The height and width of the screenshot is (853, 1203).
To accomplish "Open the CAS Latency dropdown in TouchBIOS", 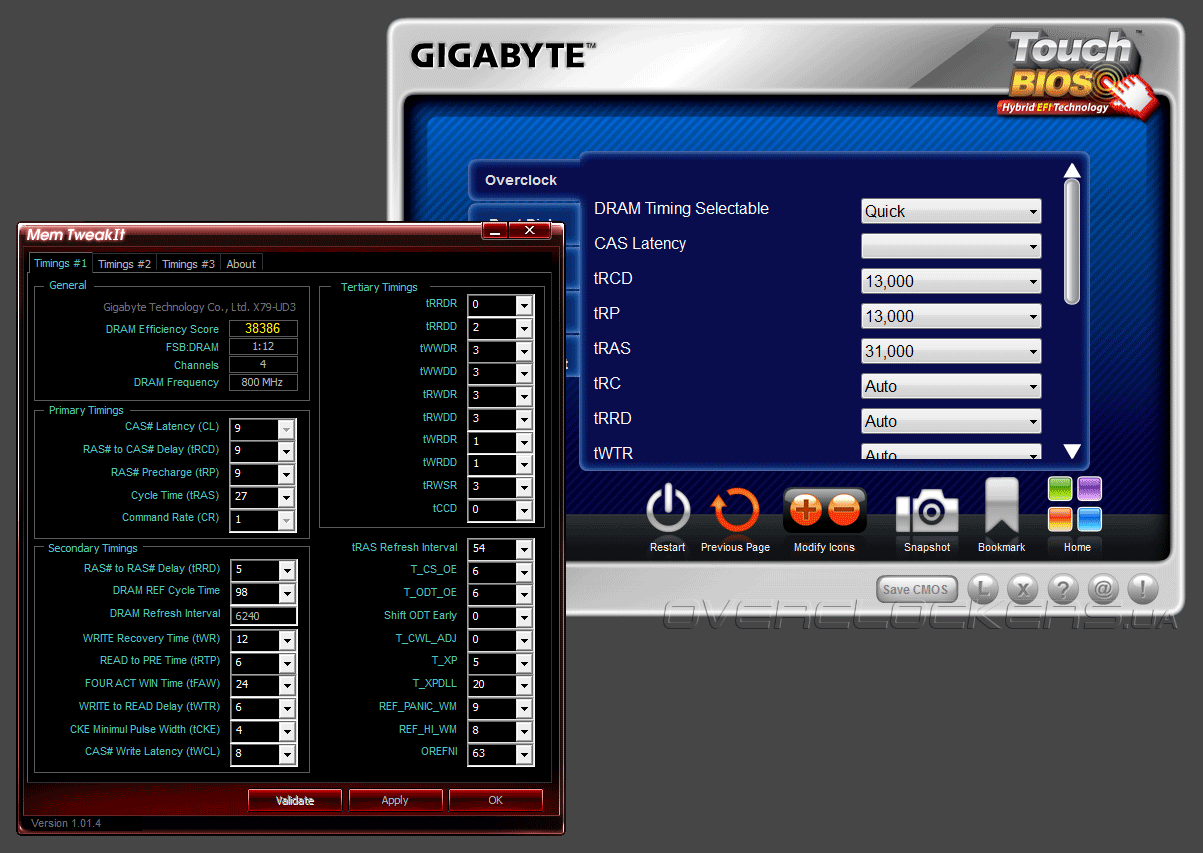I will click(x=951, y=246).
